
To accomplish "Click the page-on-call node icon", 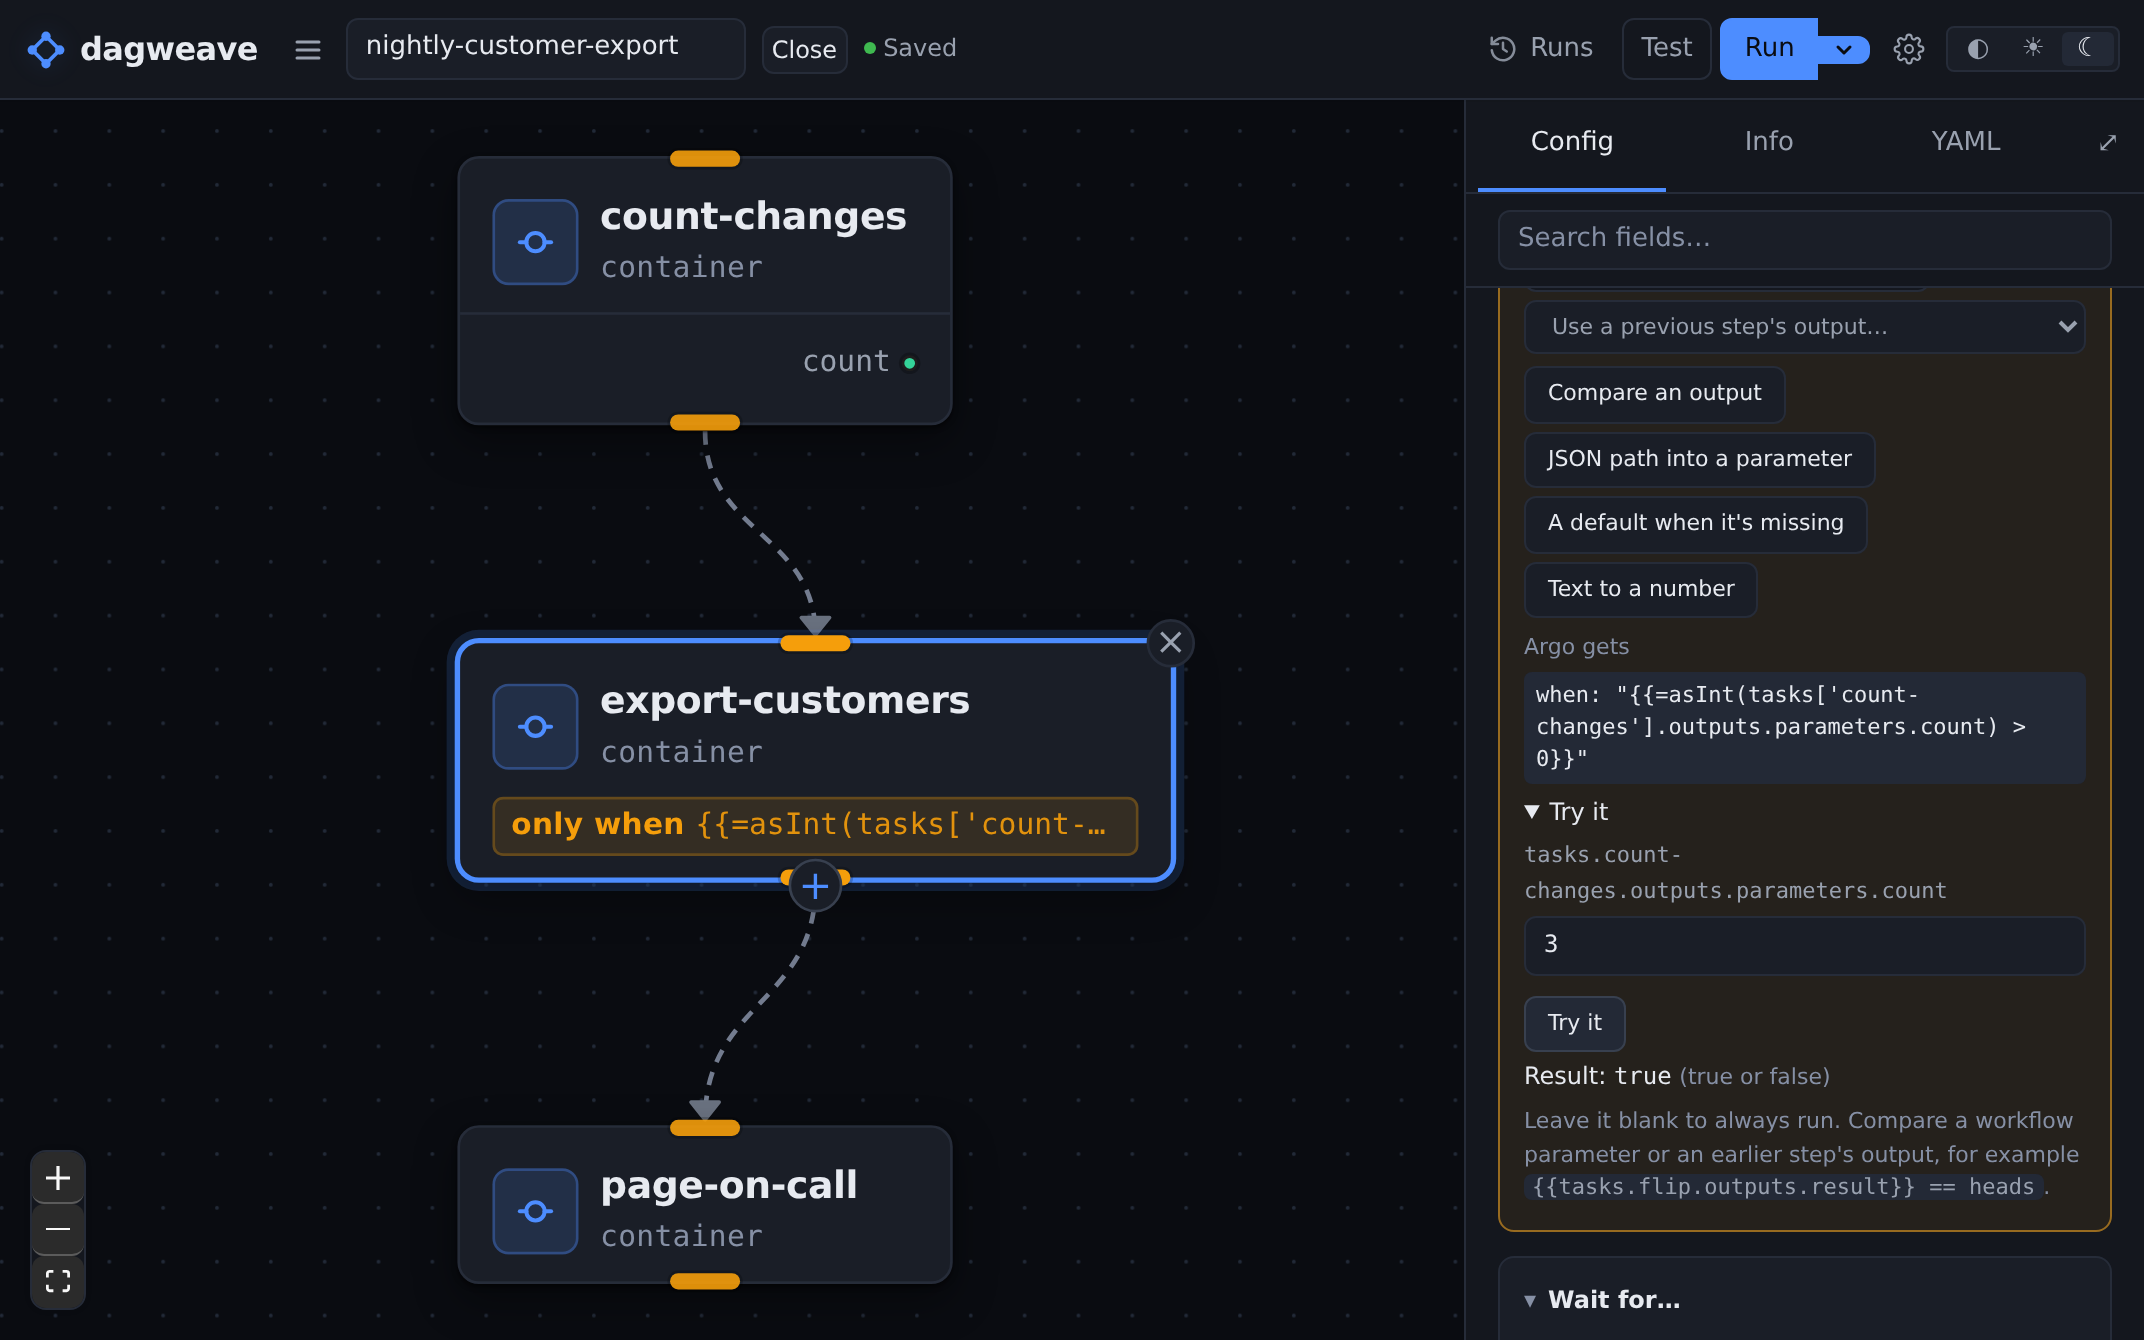I will coord(535,1211).
